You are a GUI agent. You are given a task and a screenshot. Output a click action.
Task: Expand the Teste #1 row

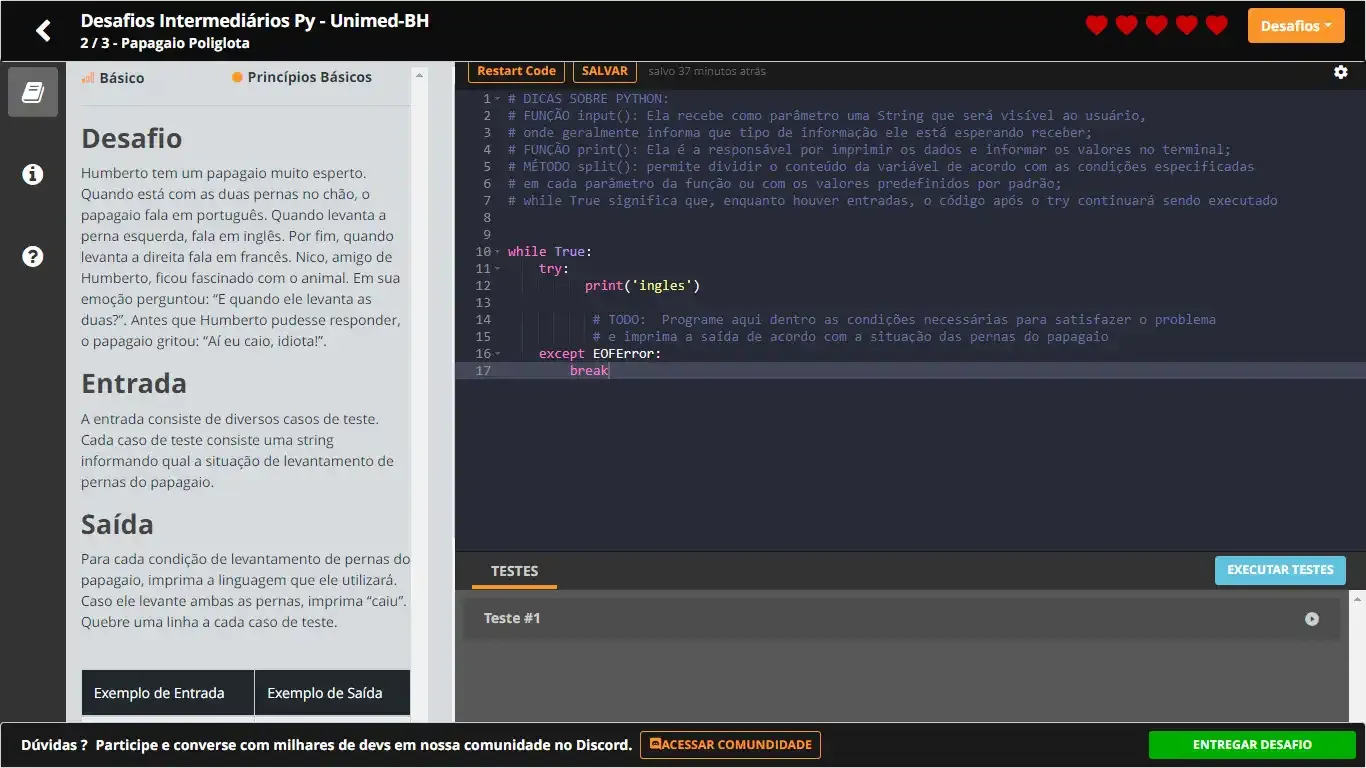902,619
